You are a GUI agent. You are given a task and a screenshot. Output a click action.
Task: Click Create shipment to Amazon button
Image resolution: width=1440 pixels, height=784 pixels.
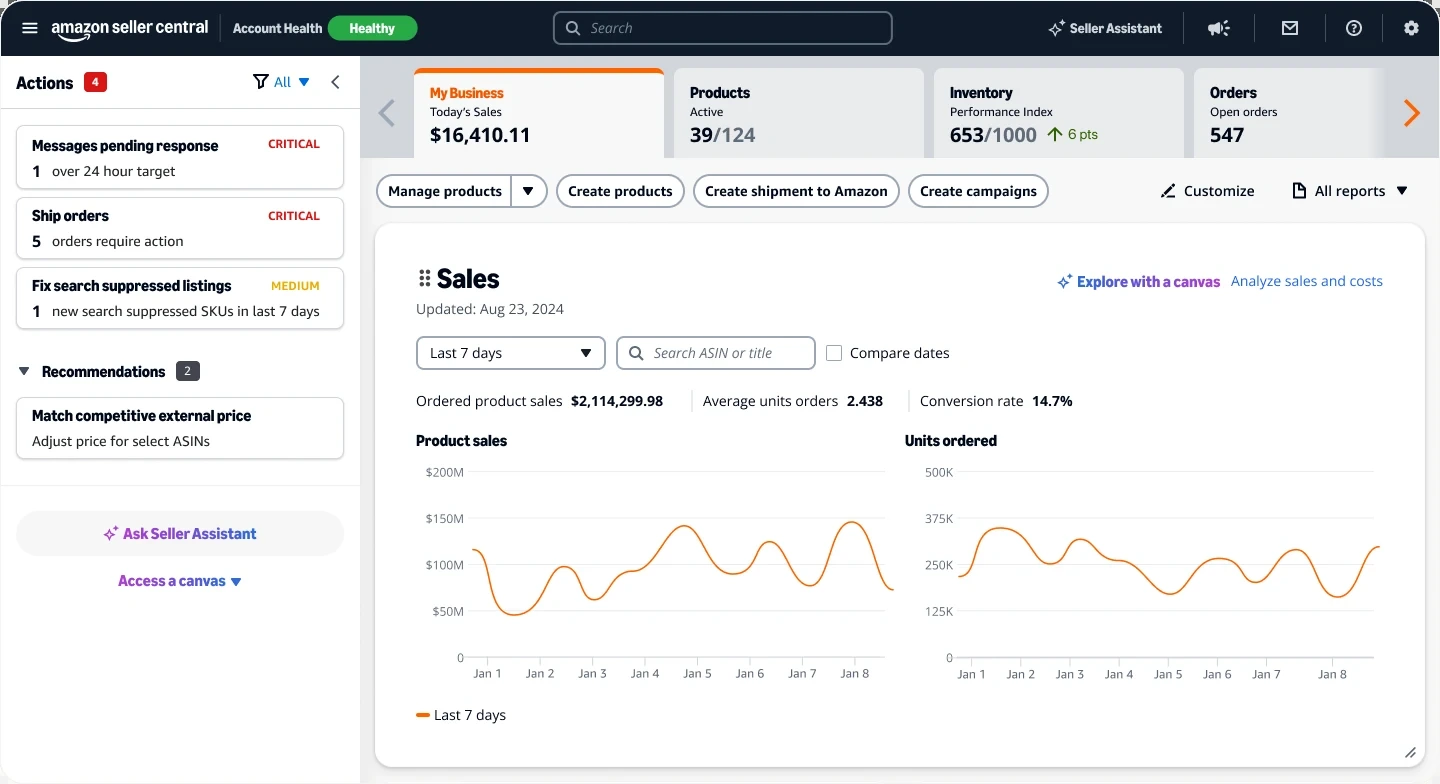tap(796, 191)
